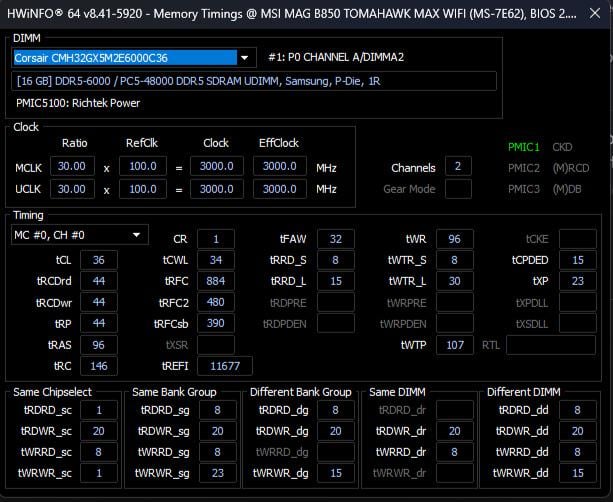Click the tWR value field

tap(454, 239)
